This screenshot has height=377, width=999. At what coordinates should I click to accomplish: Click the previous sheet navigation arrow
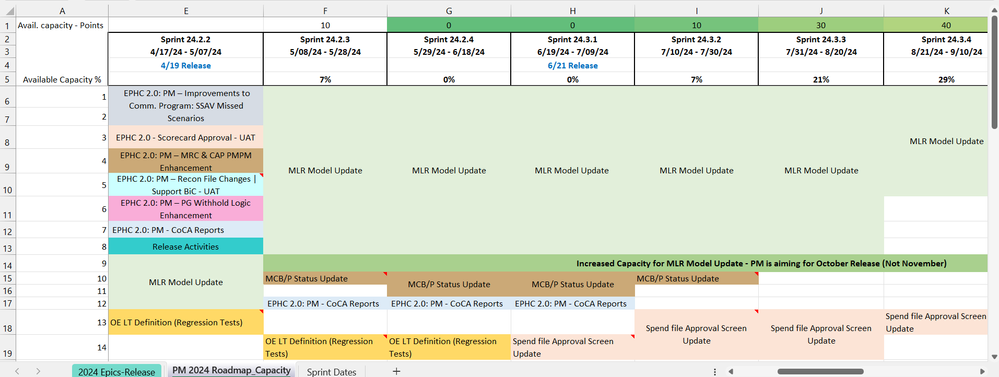17,371
